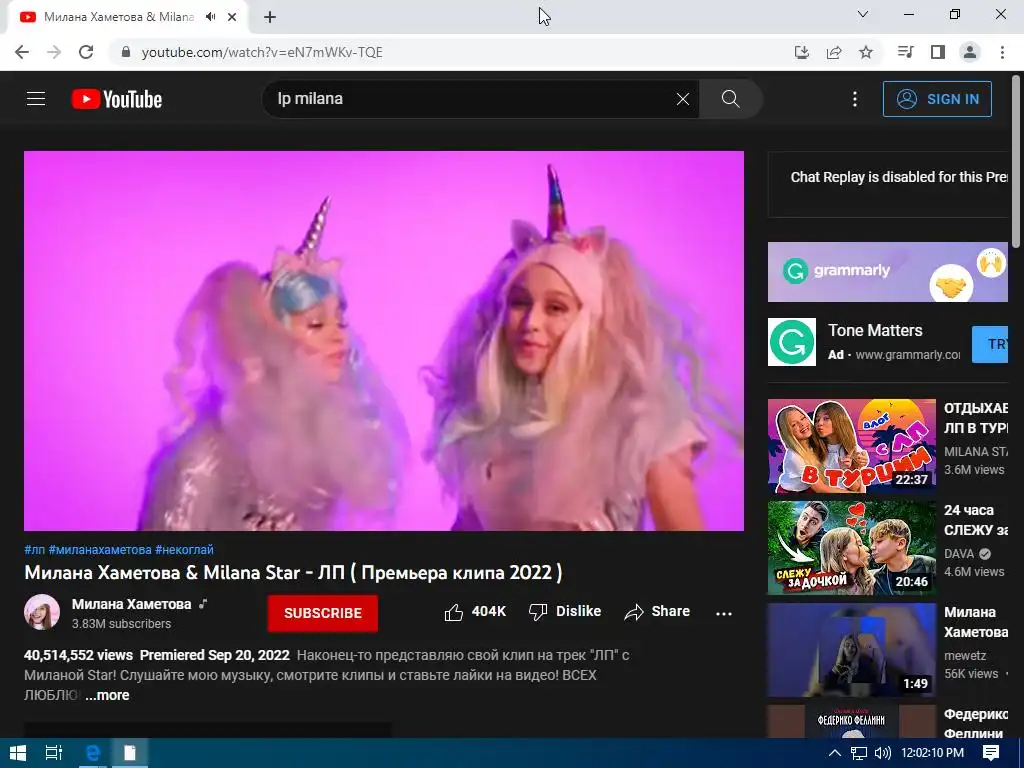
Task: Go back with browser back arrow
Action: pos(22,52)
